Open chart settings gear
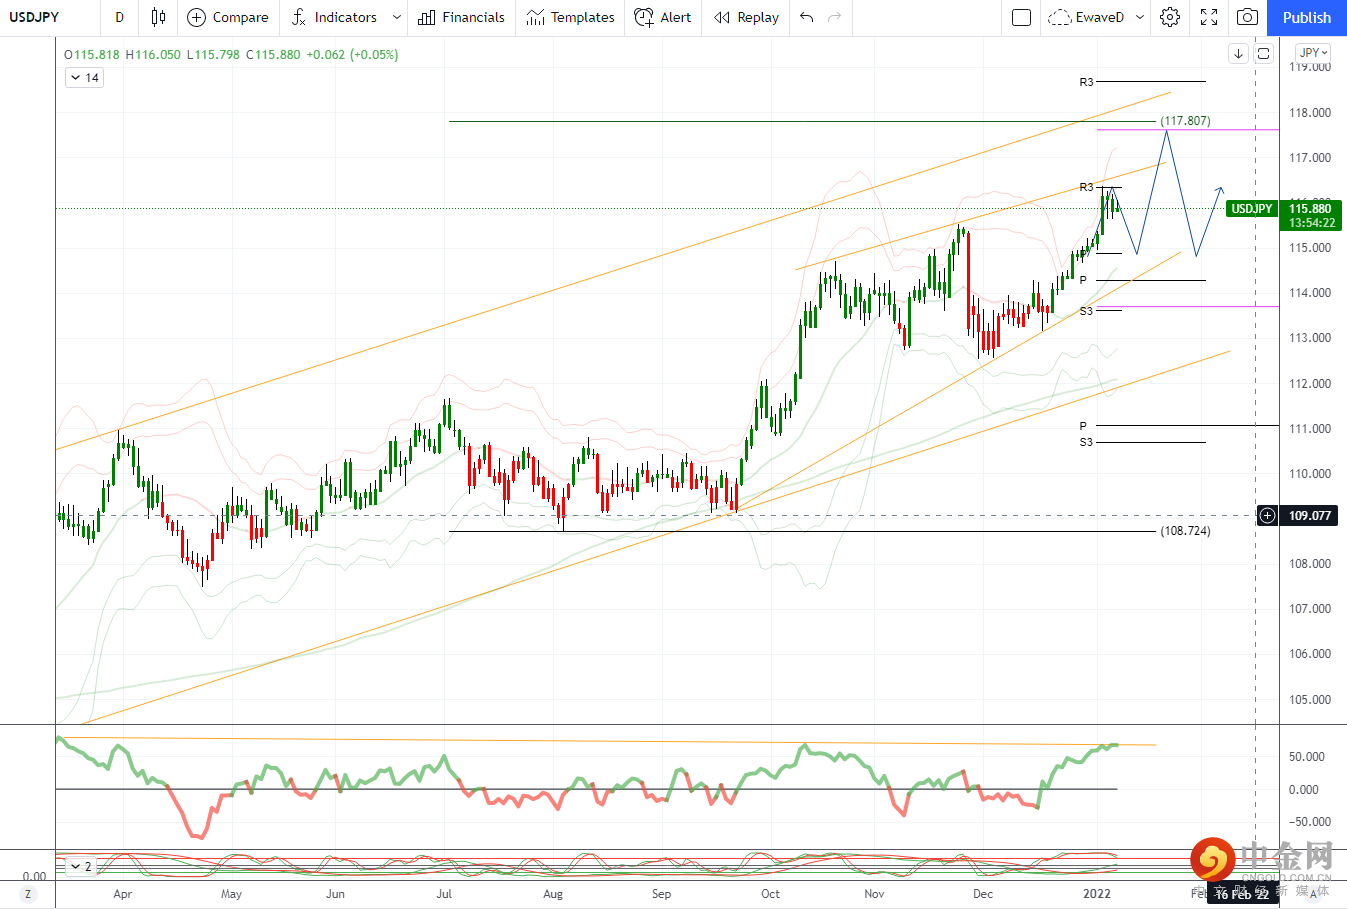The height and width of the screenshot is (909, 1347). tap(1170, 17)
